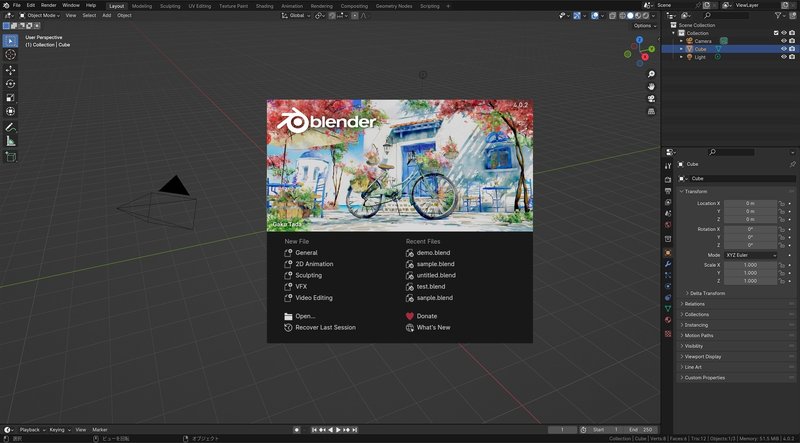Select the Annotate tool
This screenshot has height=443, width=800.
click(x=10, y=127)
